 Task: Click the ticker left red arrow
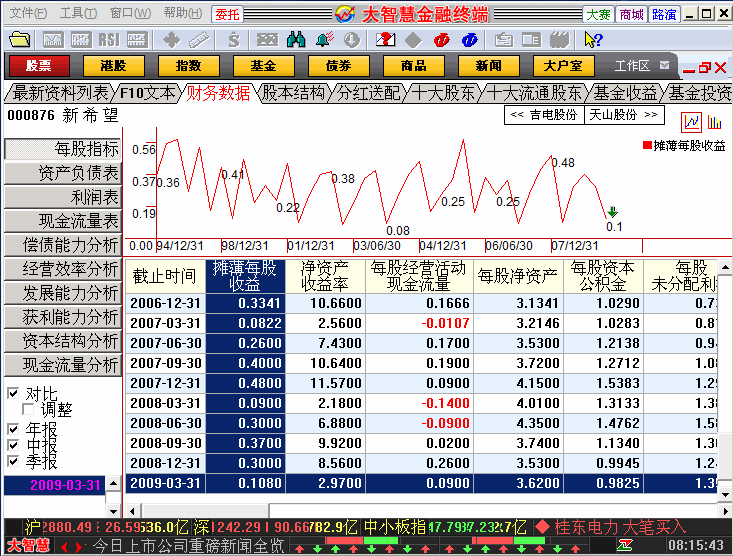[65, 546]
